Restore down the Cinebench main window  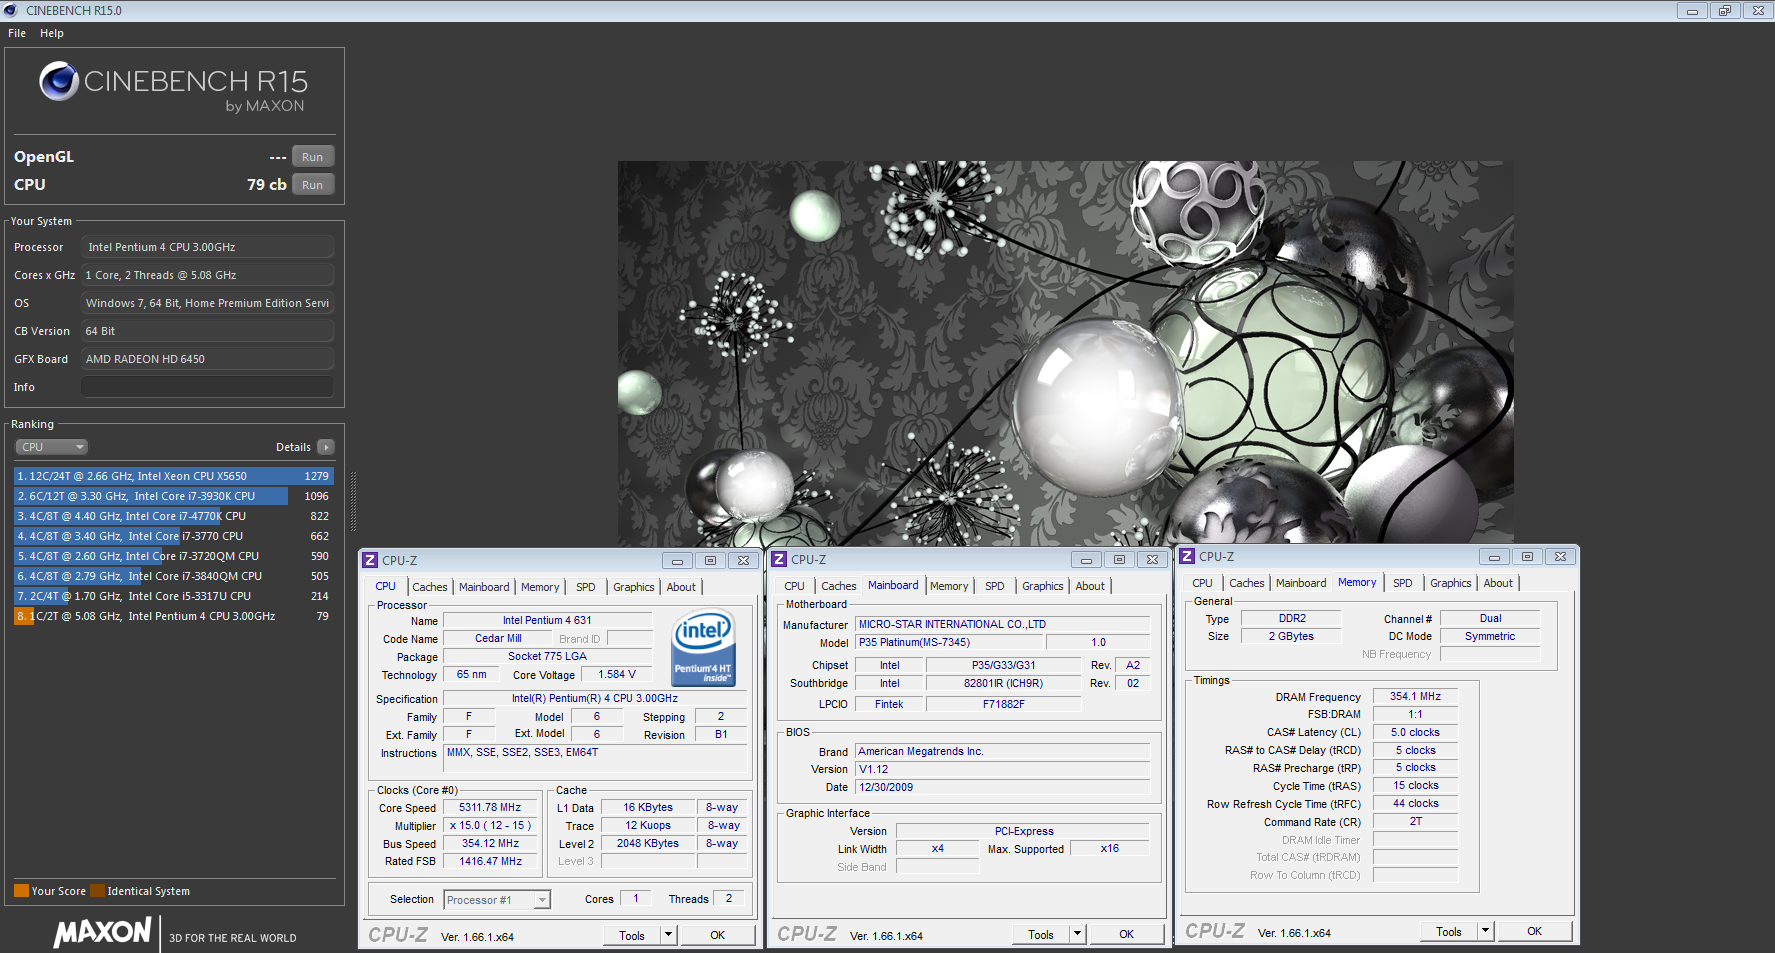1725,11
